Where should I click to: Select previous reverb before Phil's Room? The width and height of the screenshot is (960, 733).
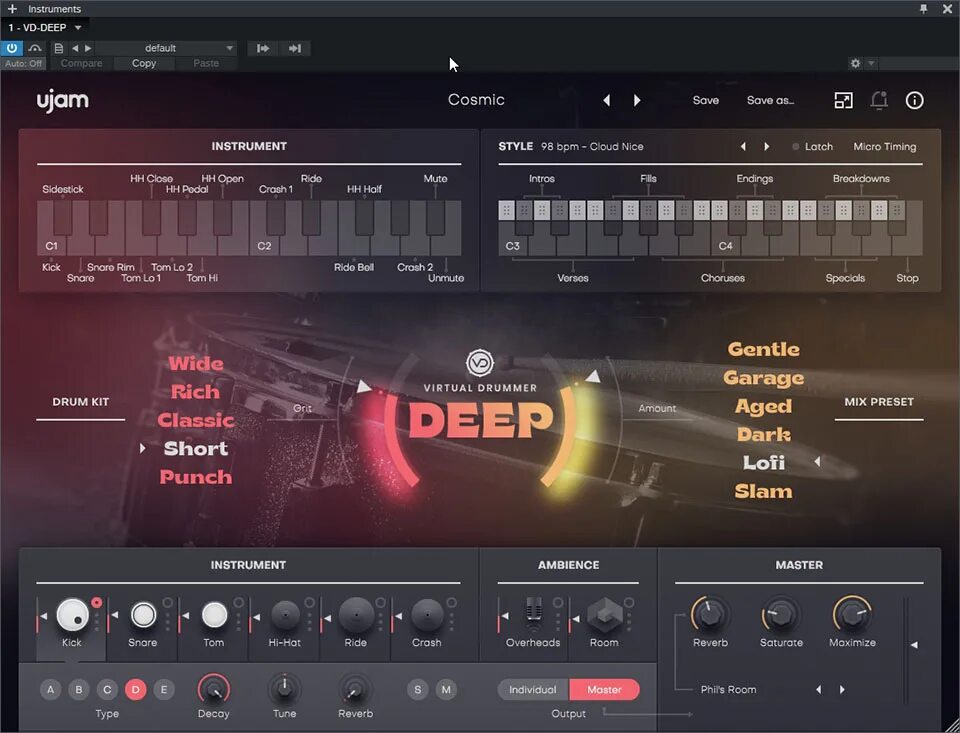pyautogui.click(x=819, y=690)
